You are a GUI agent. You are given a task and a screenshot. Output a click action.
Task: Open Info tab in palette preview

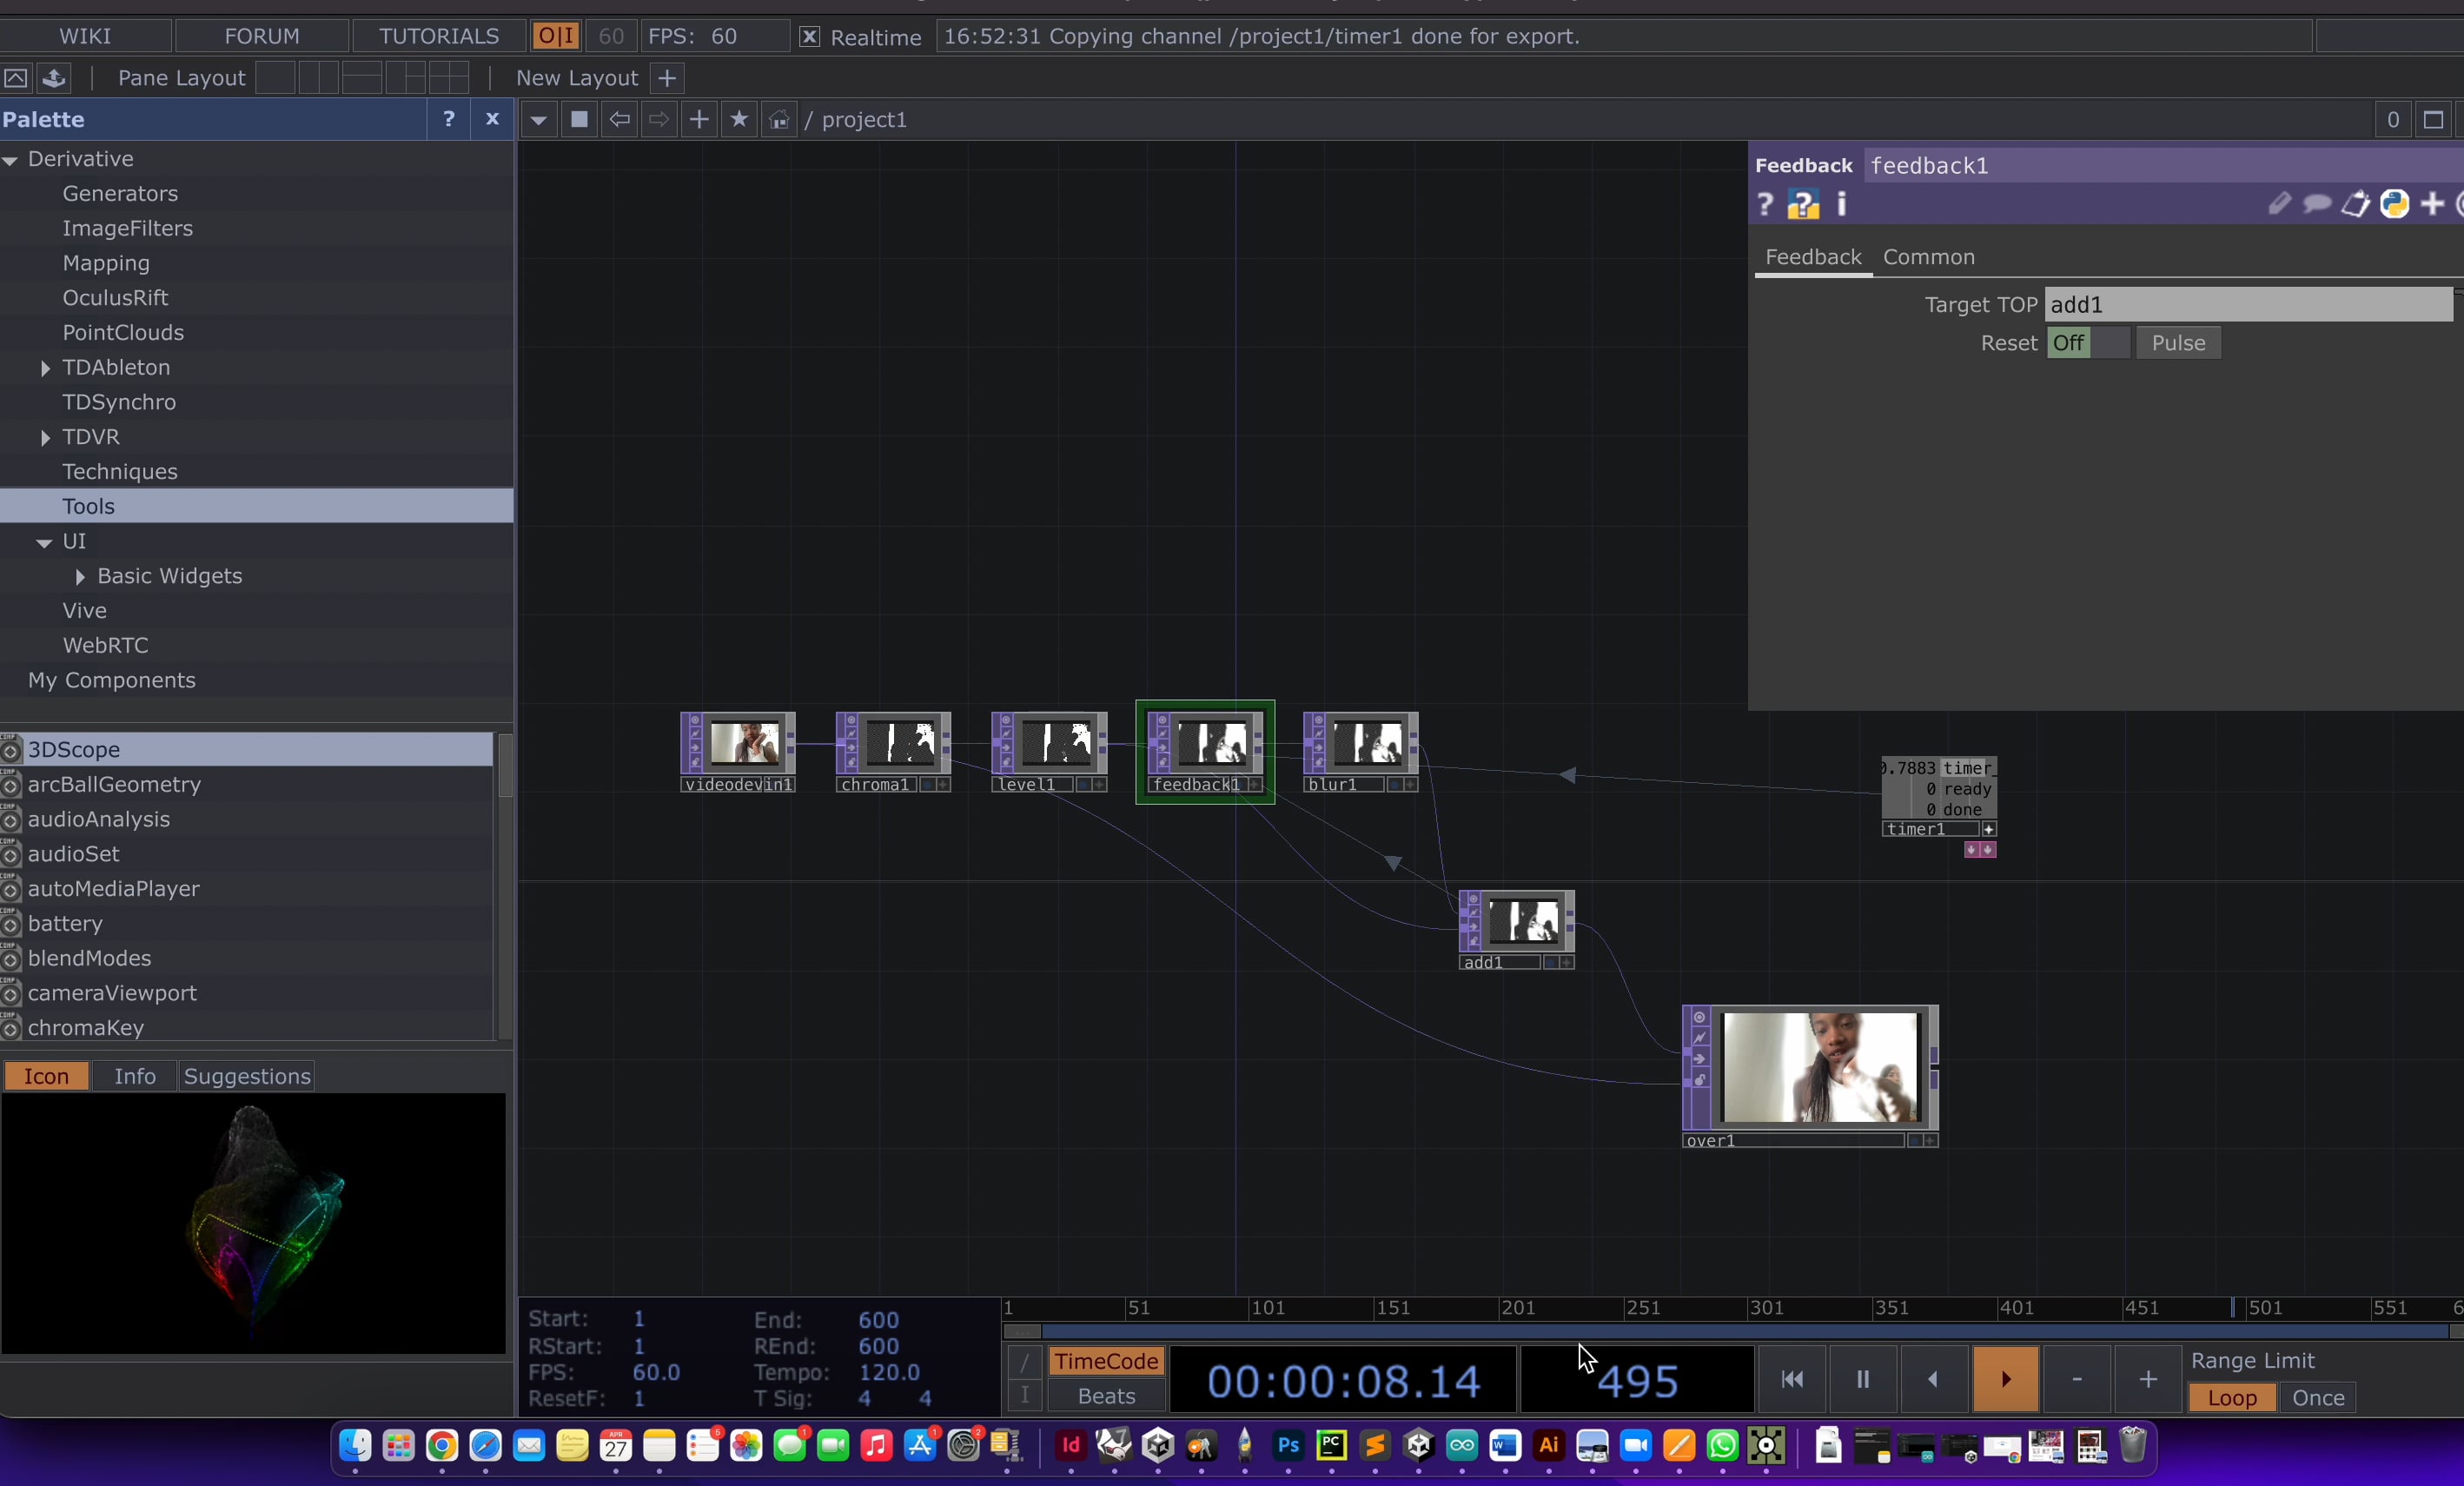click(135, 1076)
